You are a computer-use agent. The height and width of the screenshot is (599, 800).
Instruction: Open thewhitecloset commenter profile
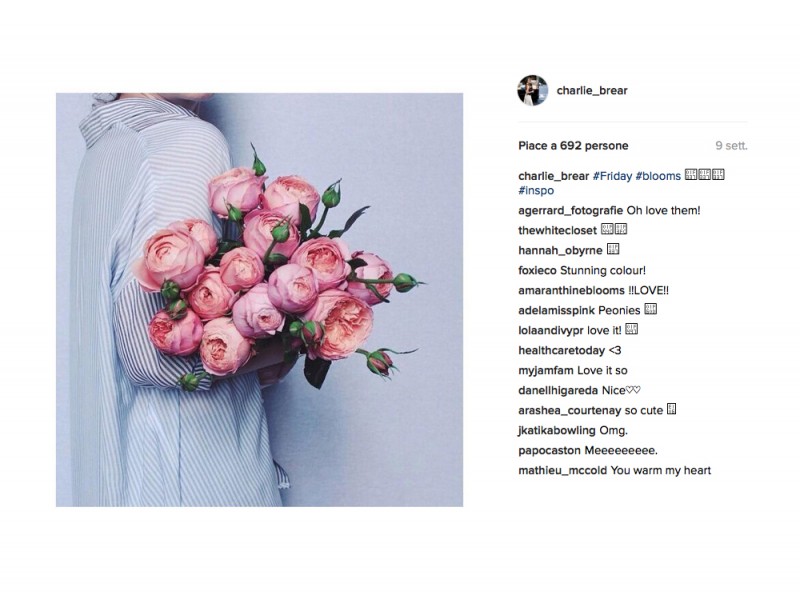pos(557,231)
